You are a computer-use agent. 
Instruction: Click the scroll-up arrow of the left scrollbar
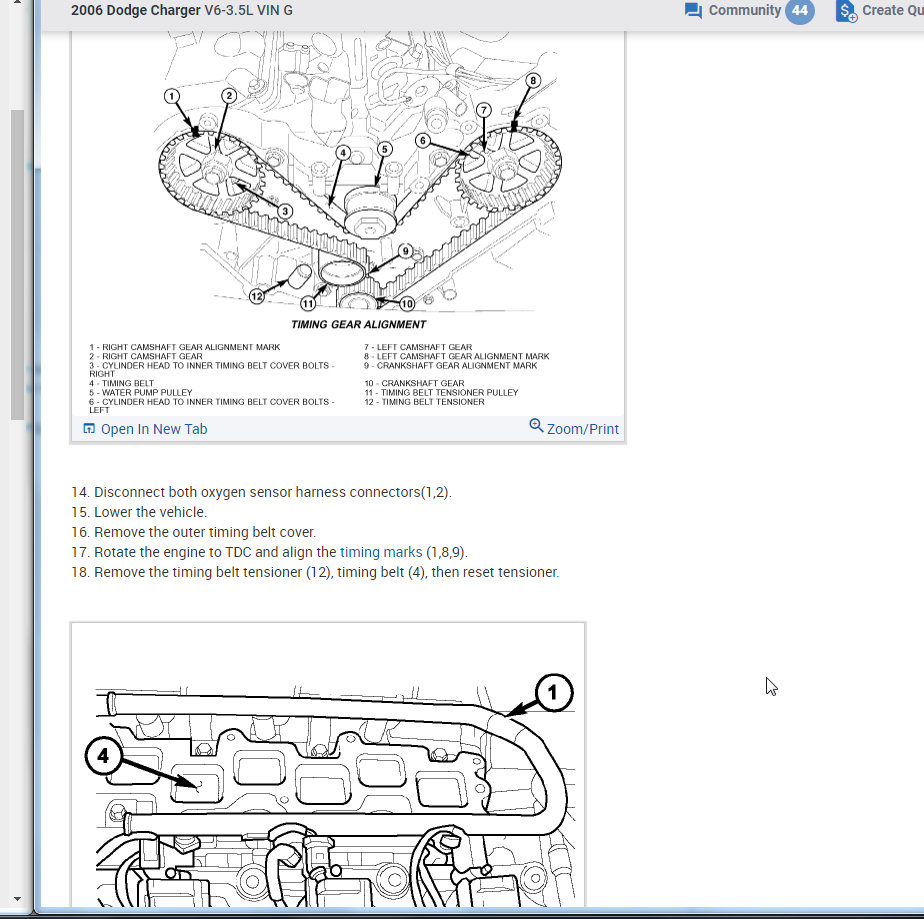[x=17, y=4]
